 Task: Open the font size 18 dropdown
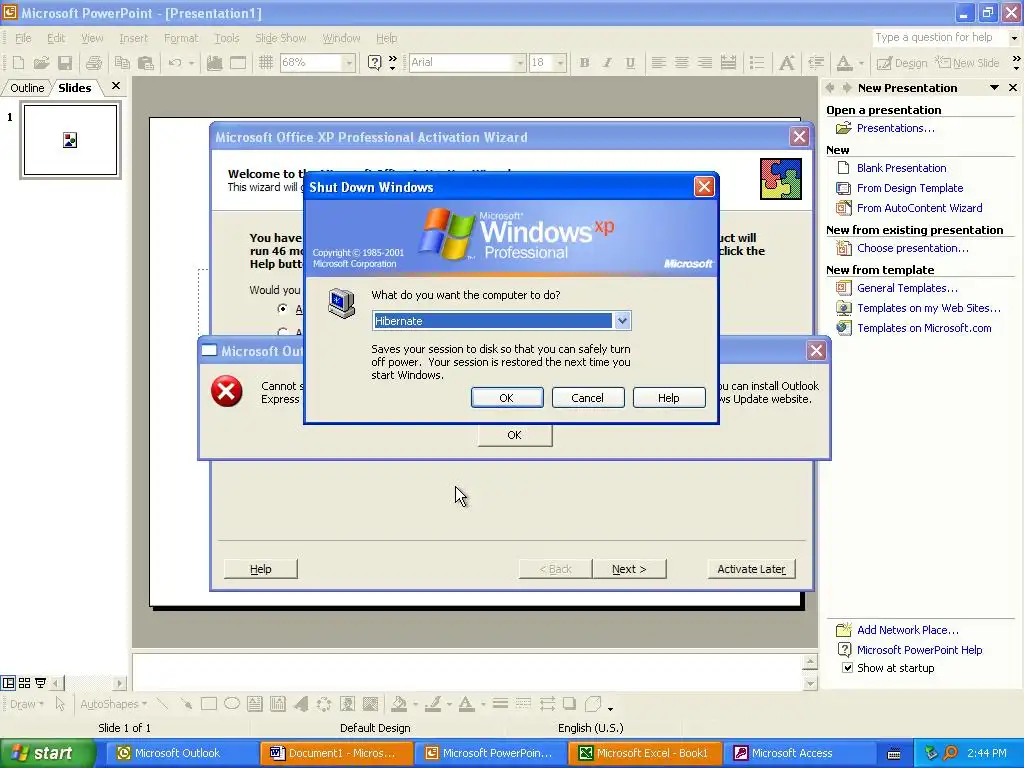coord(560,63)
